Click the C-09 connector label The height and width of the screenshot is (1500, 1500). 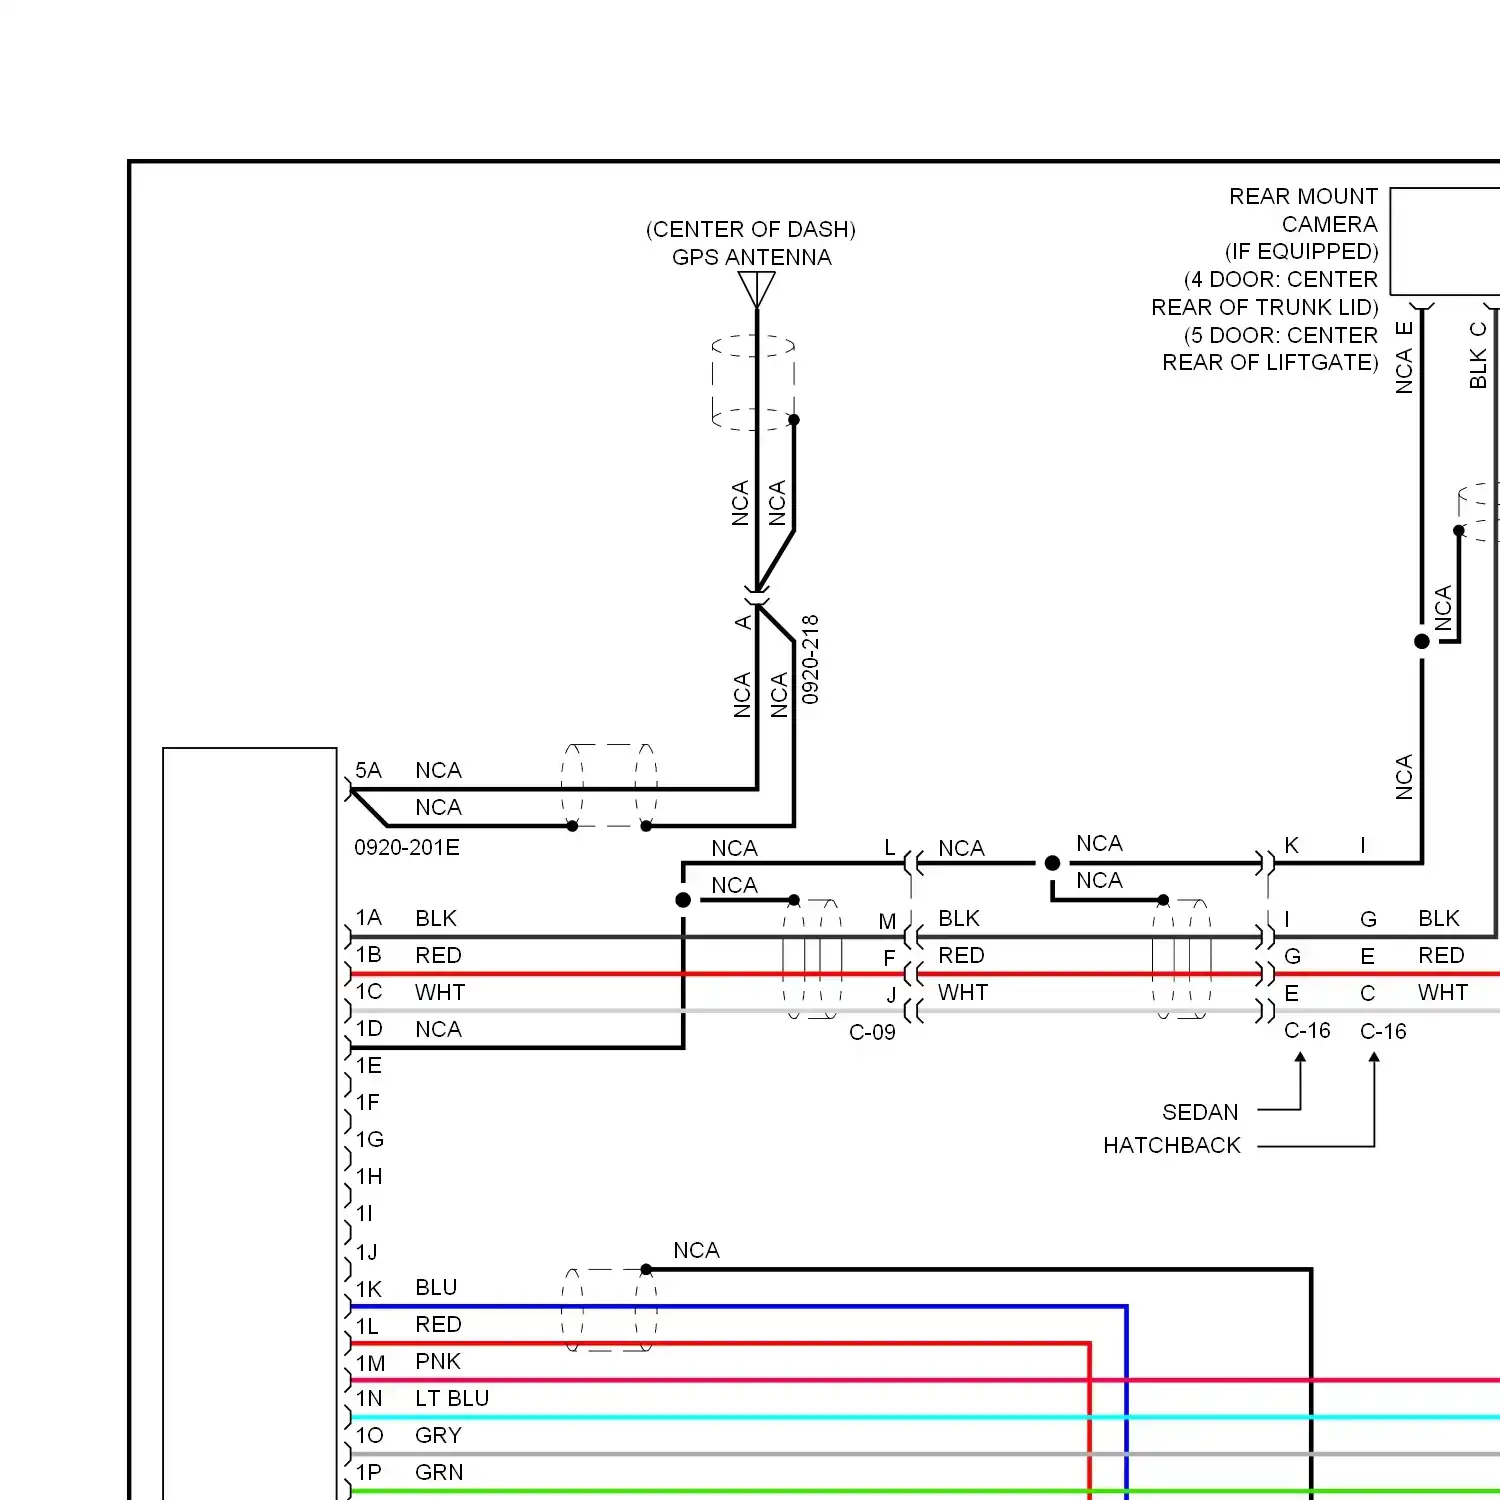872,1032
